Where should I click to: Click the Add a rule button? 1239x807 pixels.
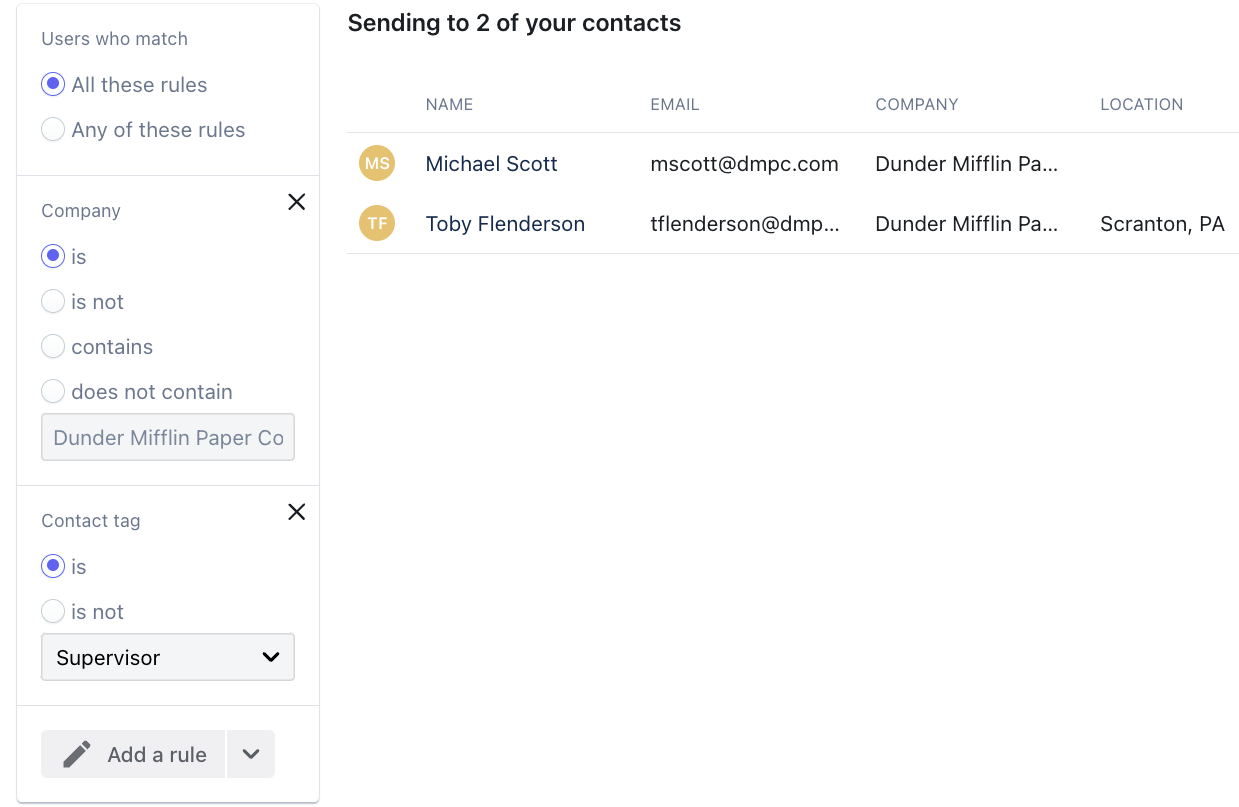(x=134, y=754)
